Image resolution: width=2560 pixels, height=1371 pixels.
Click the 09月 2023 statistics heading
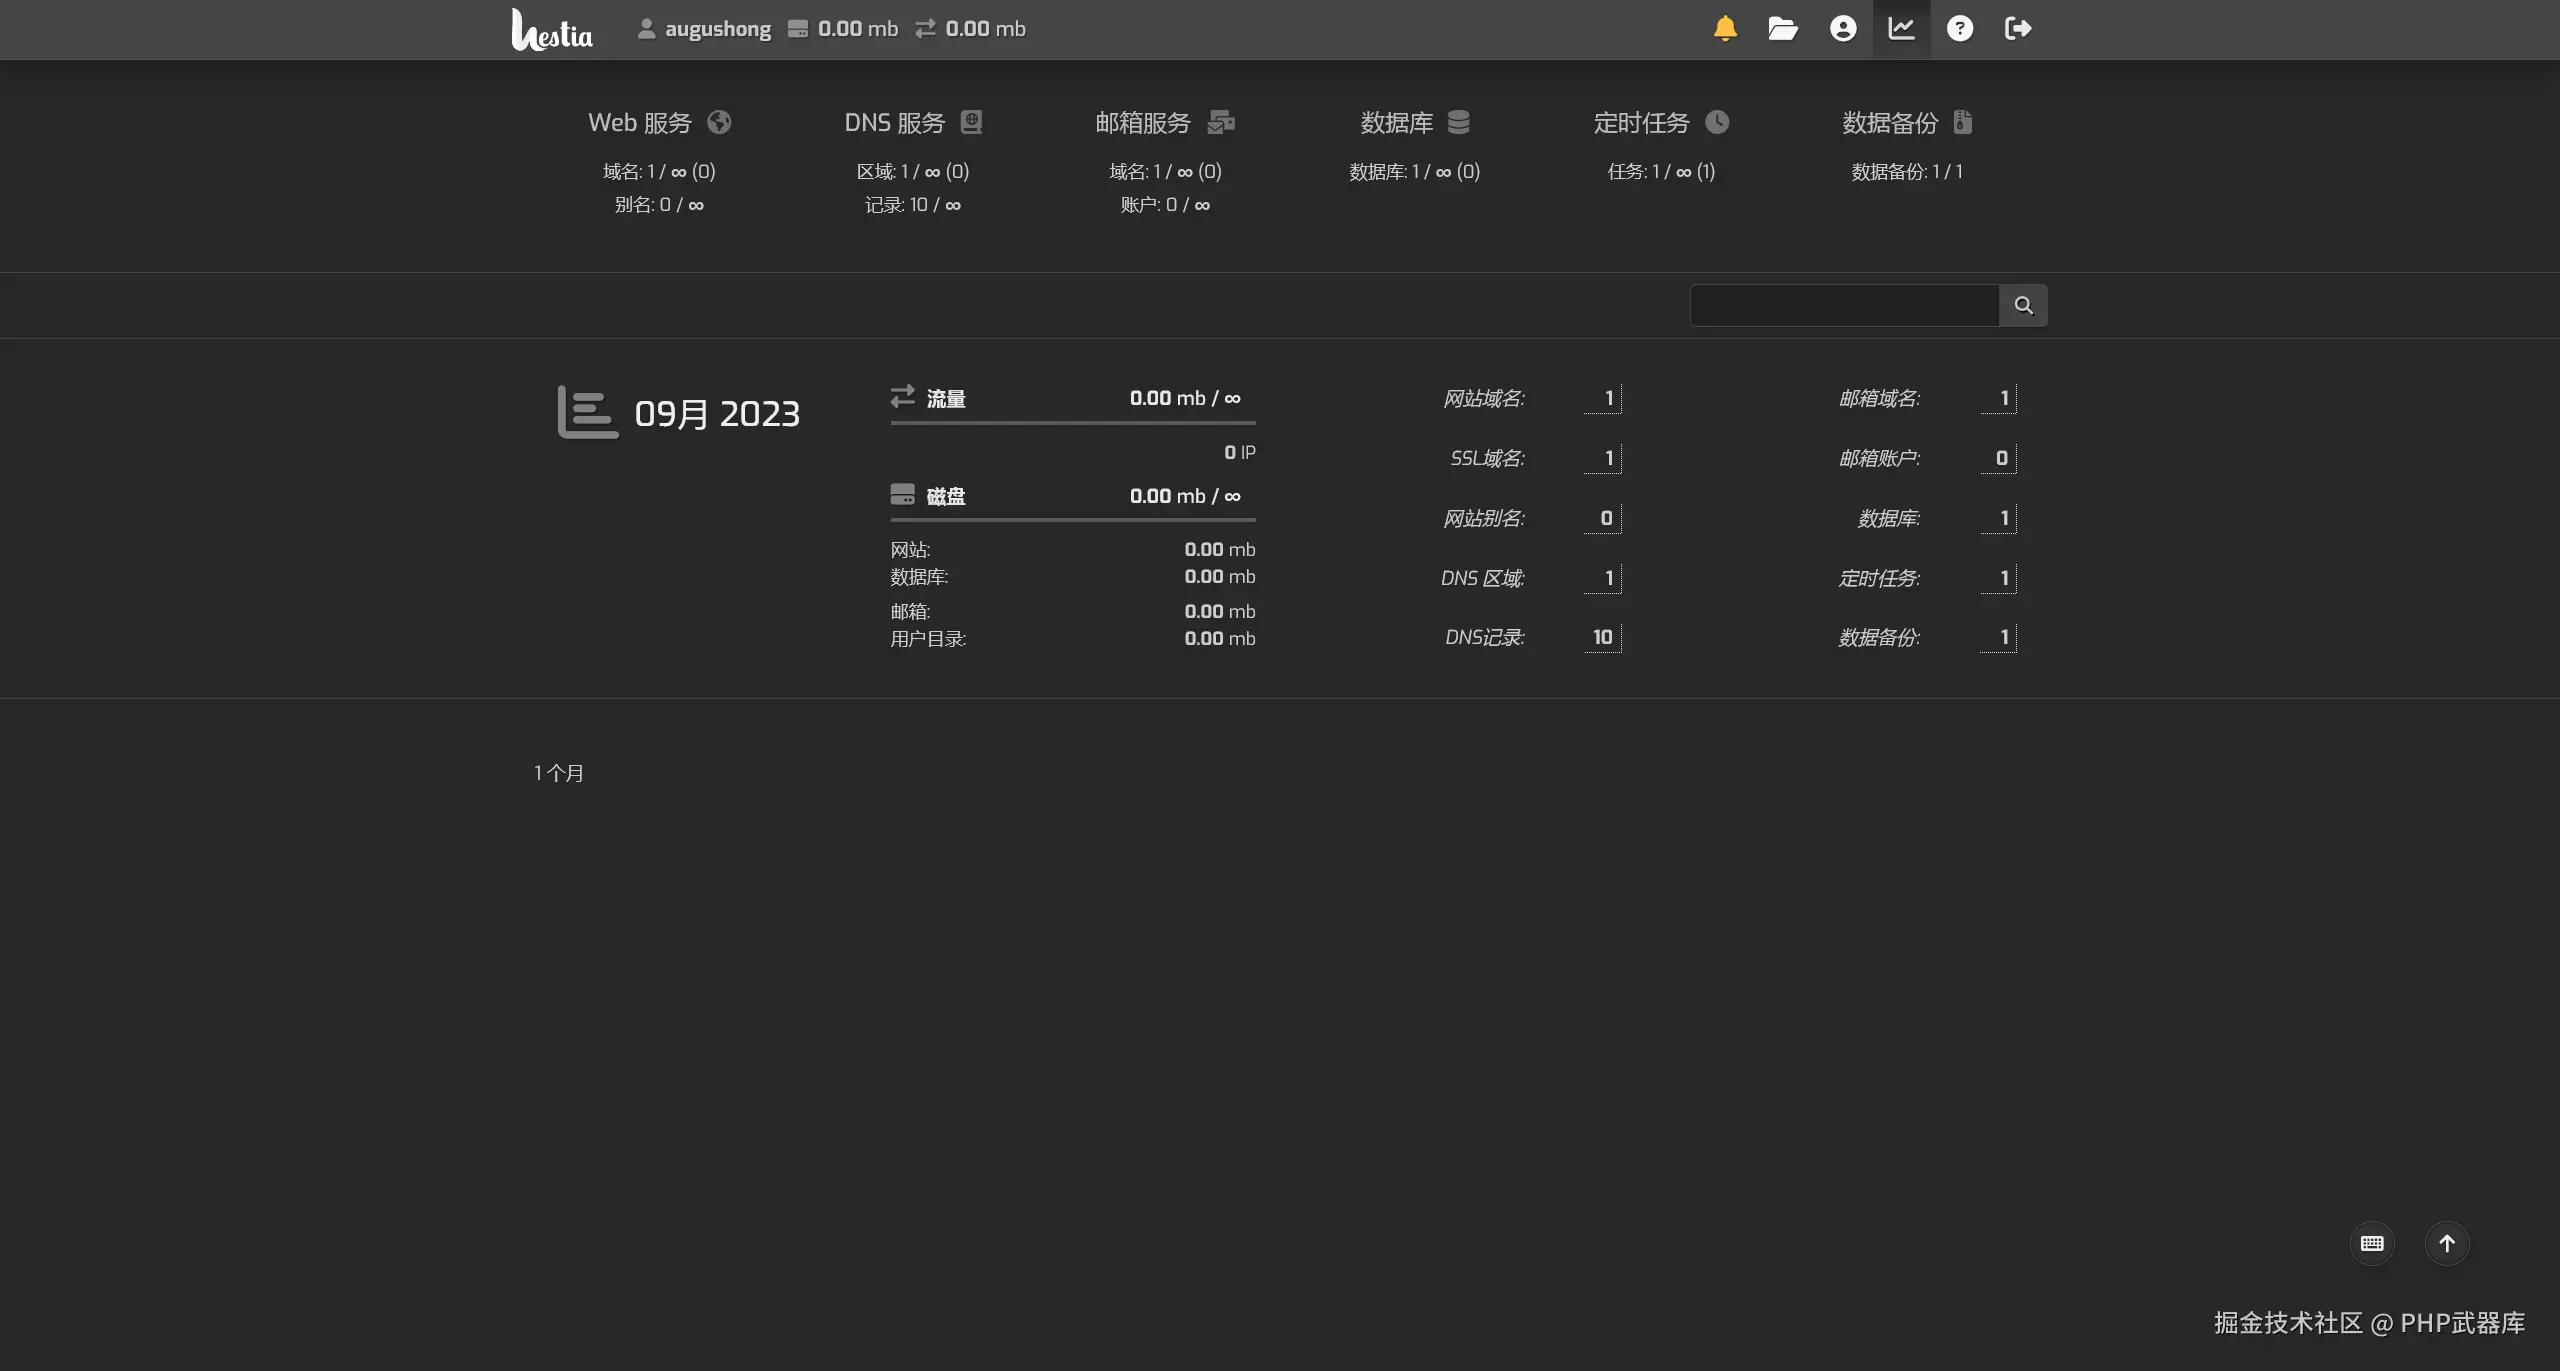pyautogui.click(x=716, y=414)
